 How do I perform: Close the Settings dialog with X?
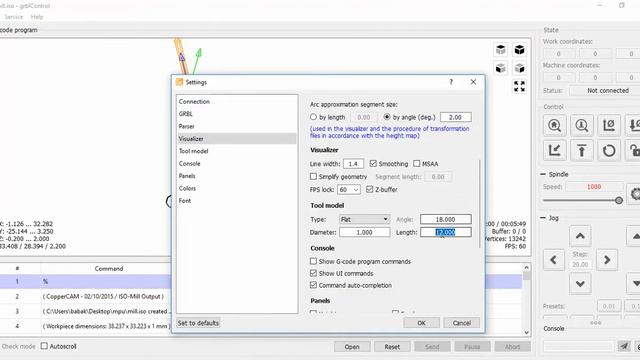click(x=473, y=82)
